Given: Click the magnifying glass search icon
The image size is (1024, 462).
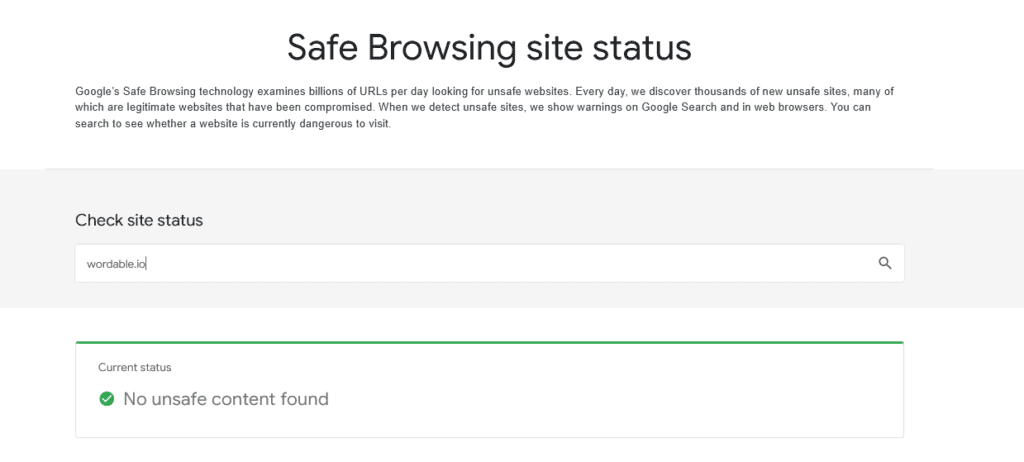Looking at the screenshot, I should click(884, 263).
